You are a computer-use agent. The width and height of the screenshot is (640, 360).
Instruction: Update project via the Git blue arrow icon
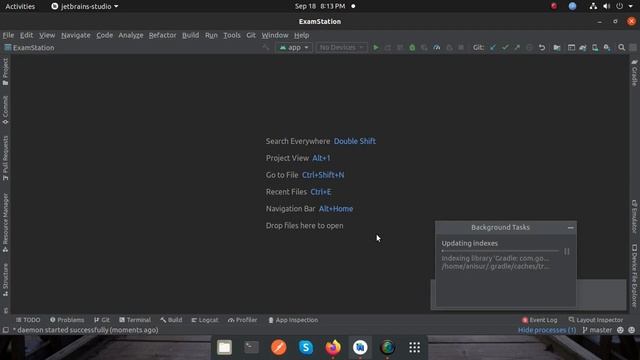[493, 48]
